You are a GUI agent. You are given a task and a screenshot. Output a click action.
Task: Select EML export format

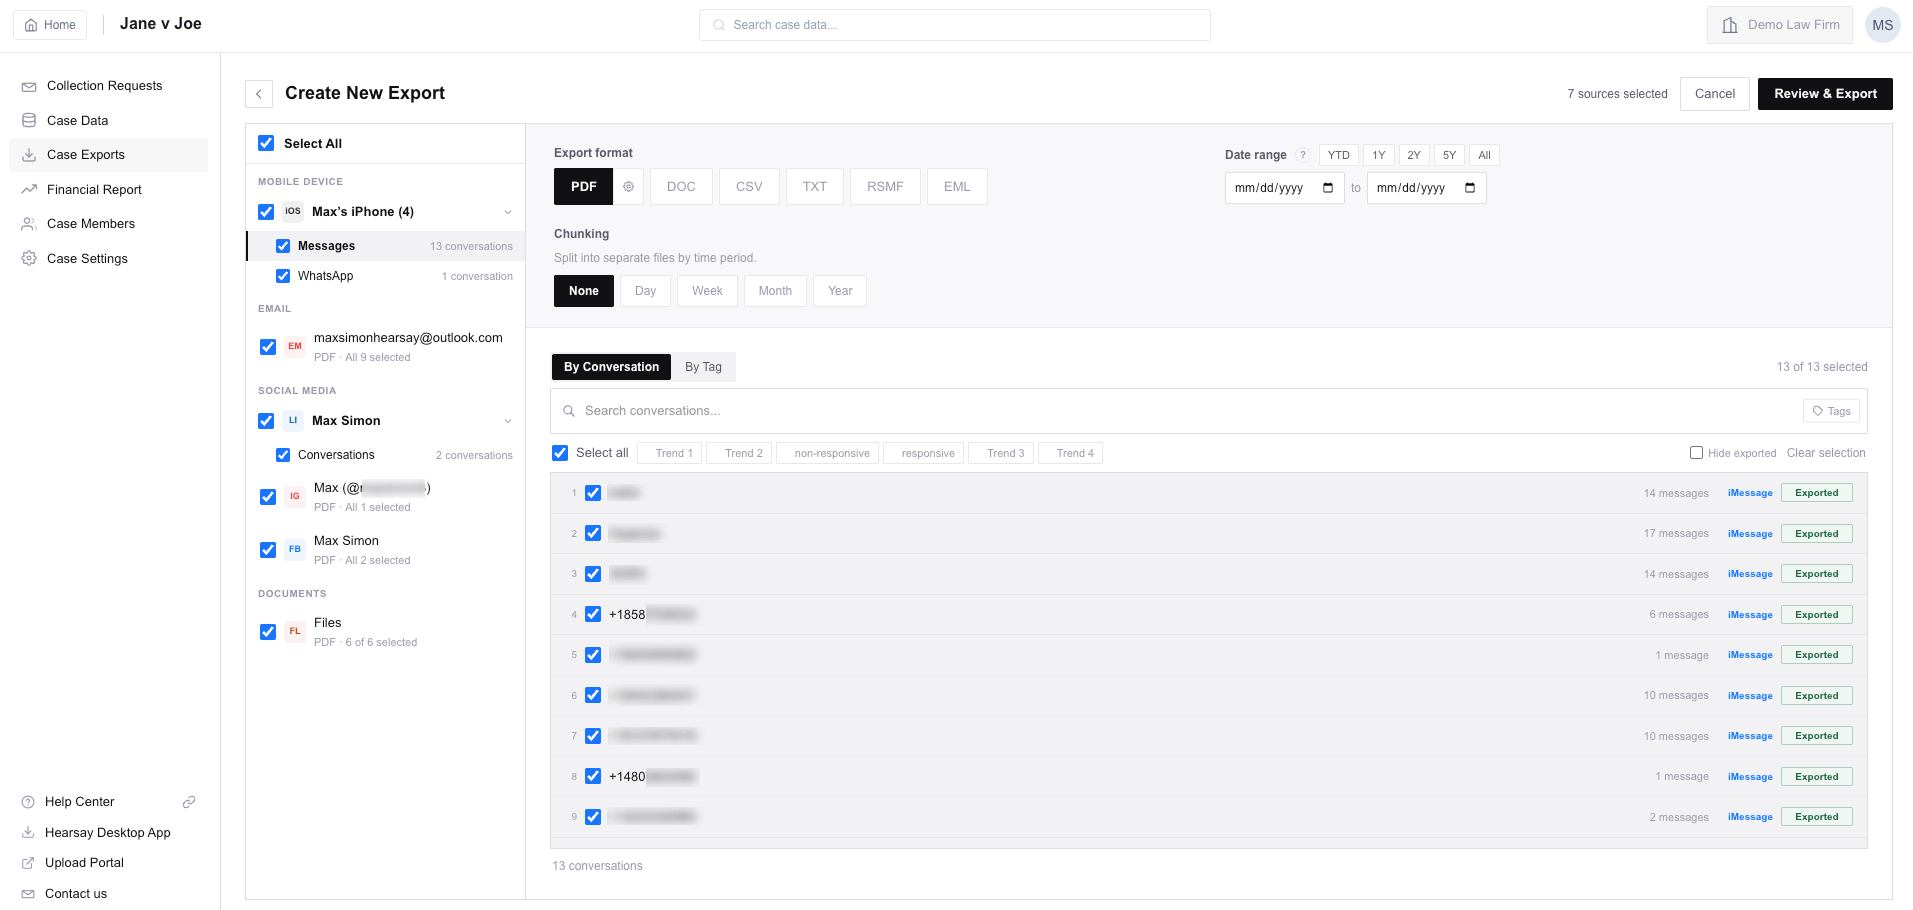pos(957,187)
